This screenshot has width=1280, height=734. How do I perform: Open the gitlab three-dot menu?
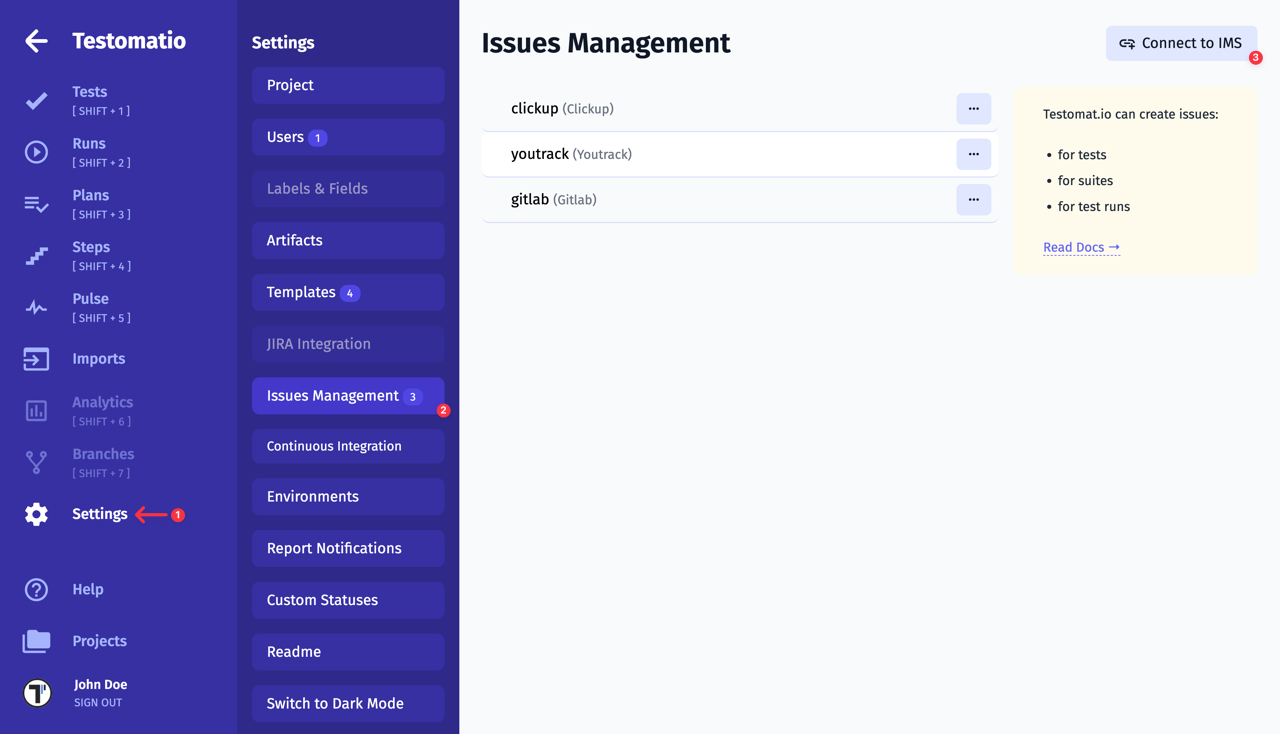tap(973, 200)
